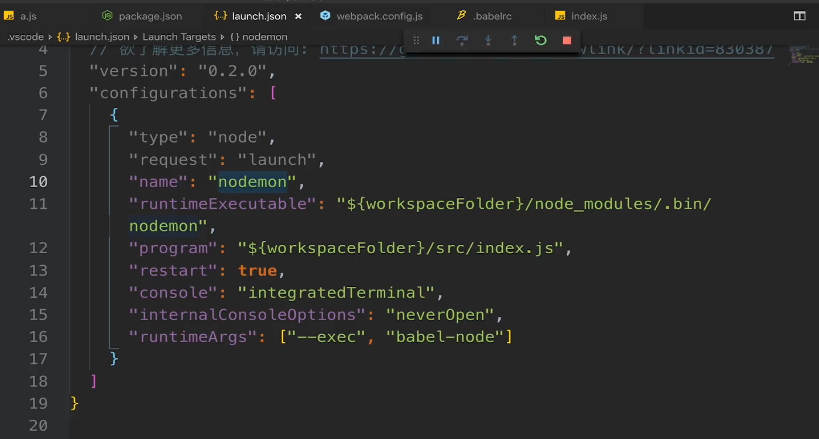Viewport: 819px width, 439px height.
Task: Open the index.js tab
Action: click(x=589, y=16)
